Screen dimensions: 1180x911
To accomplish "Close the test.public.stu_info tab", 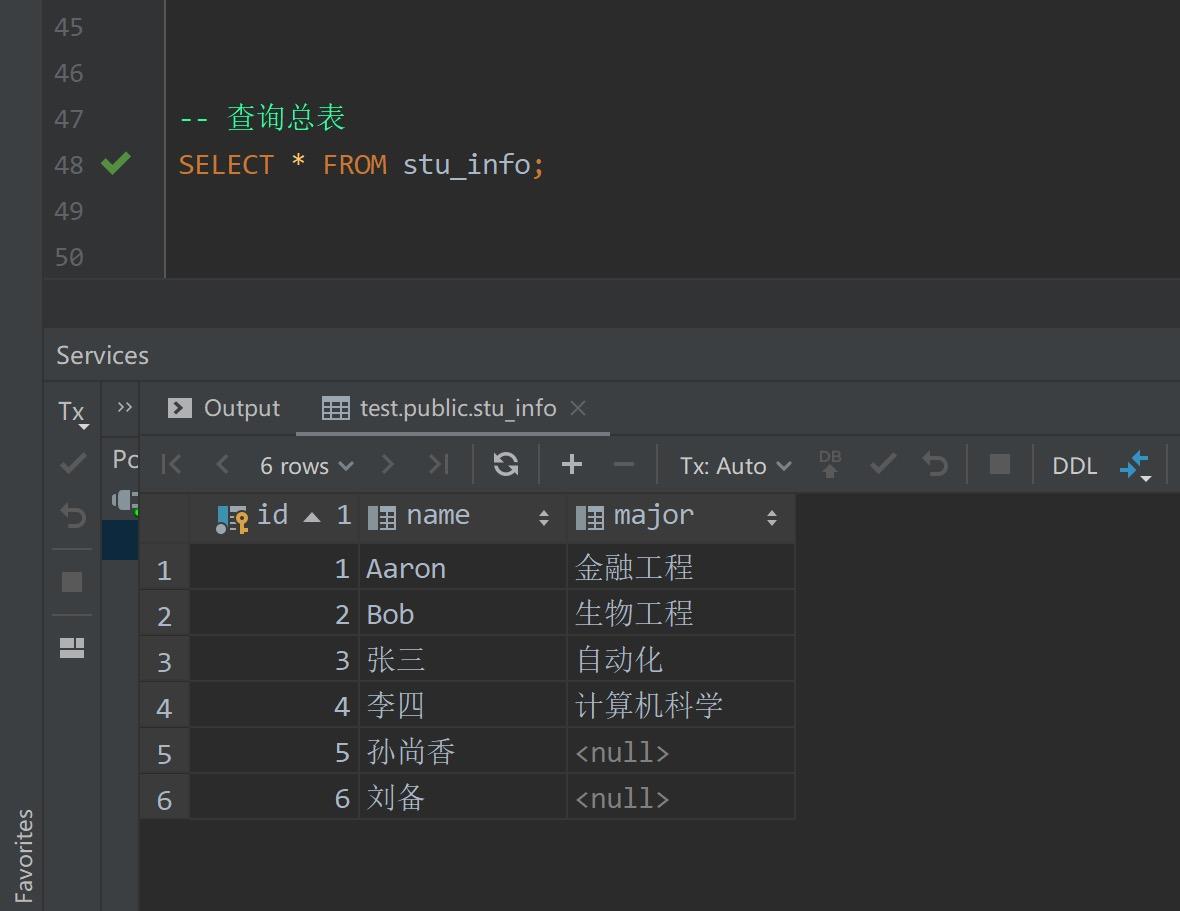I will (x=577, y=408).
